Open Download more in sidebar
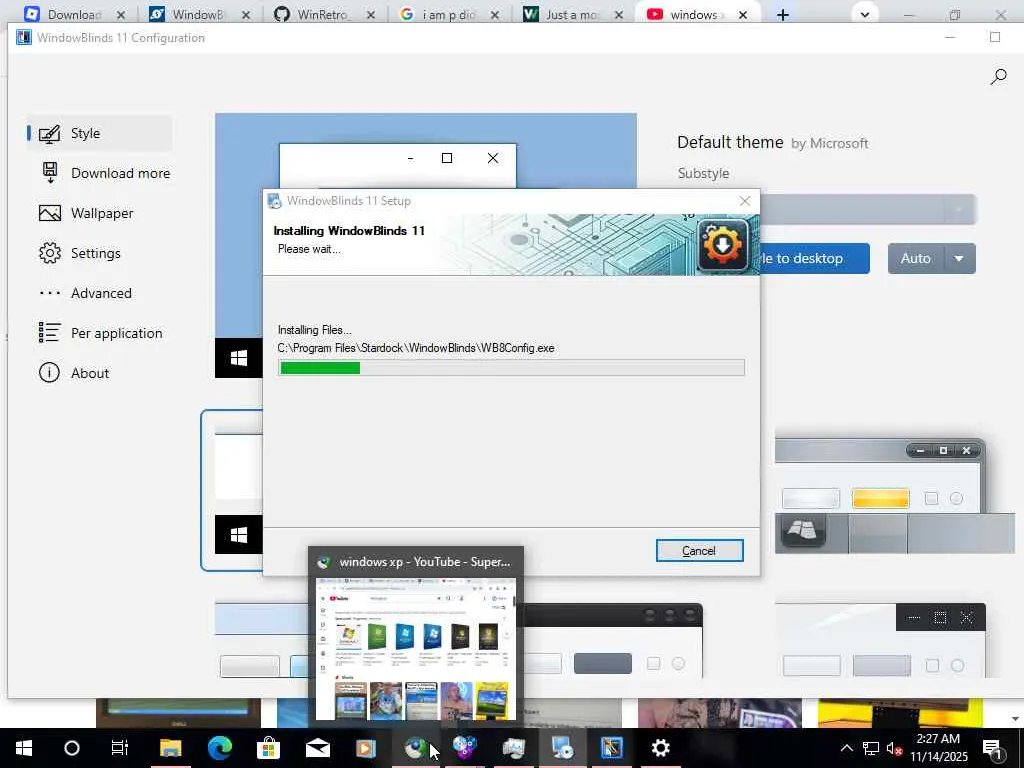The width and height of the screenshot is (1024, 768). click(x=104, y=173)
